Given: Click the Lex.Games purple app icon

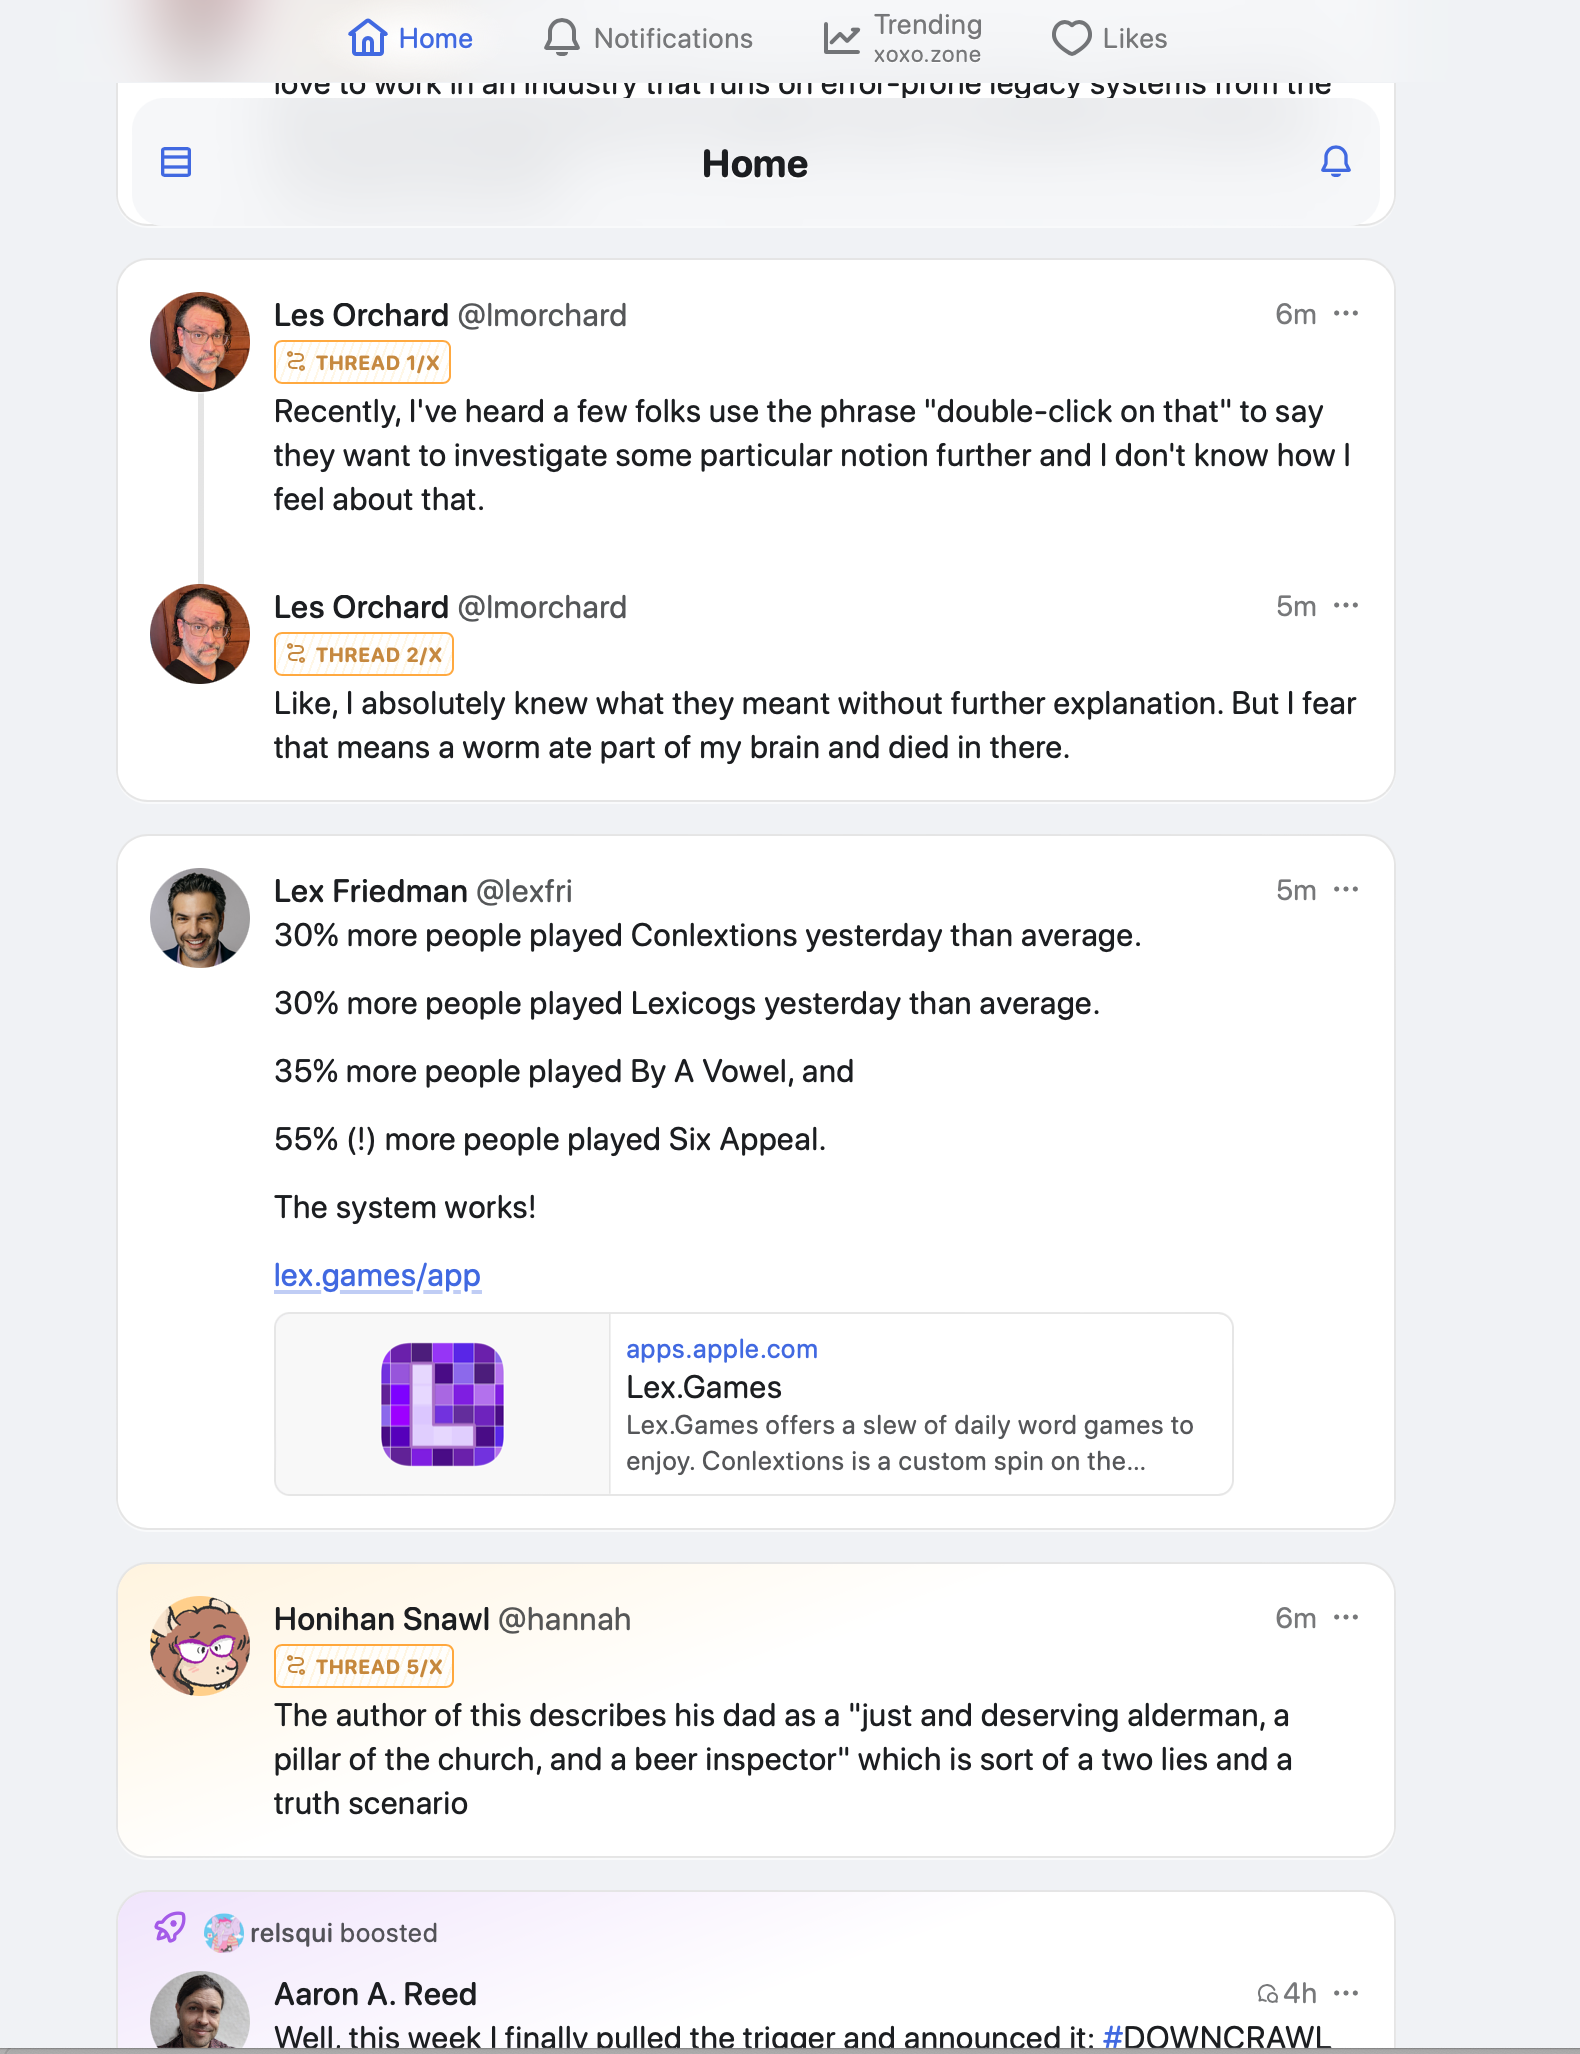Looking at the screenshot, I should [x=442, y=1404].
